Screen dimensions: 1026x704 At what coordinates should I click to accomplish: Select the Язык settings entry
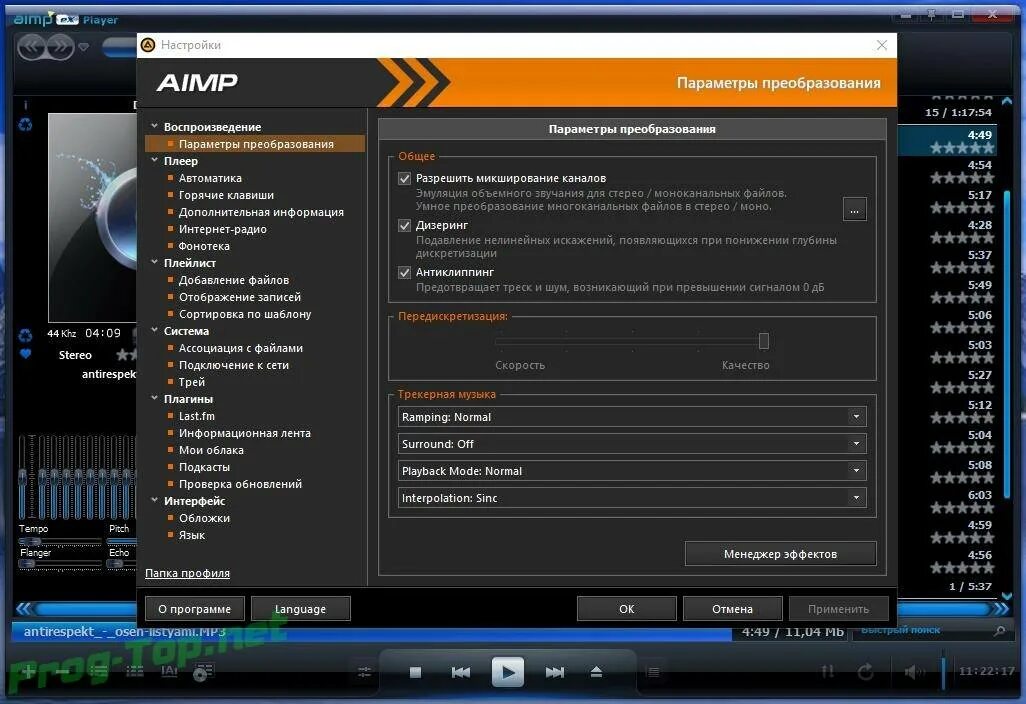click(192, 535)
